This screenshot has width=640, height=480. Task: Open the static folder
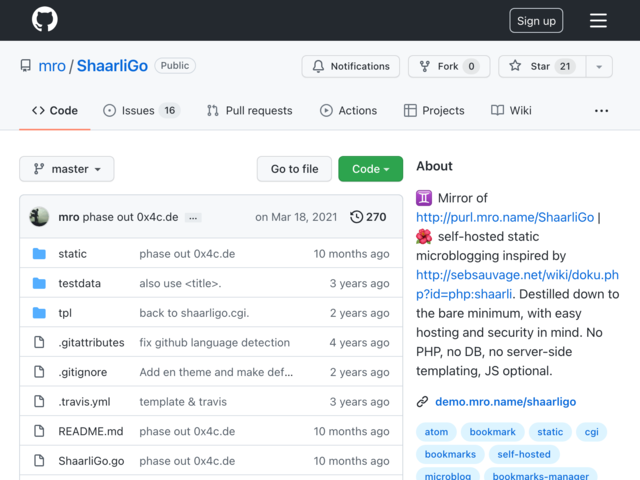72,254
